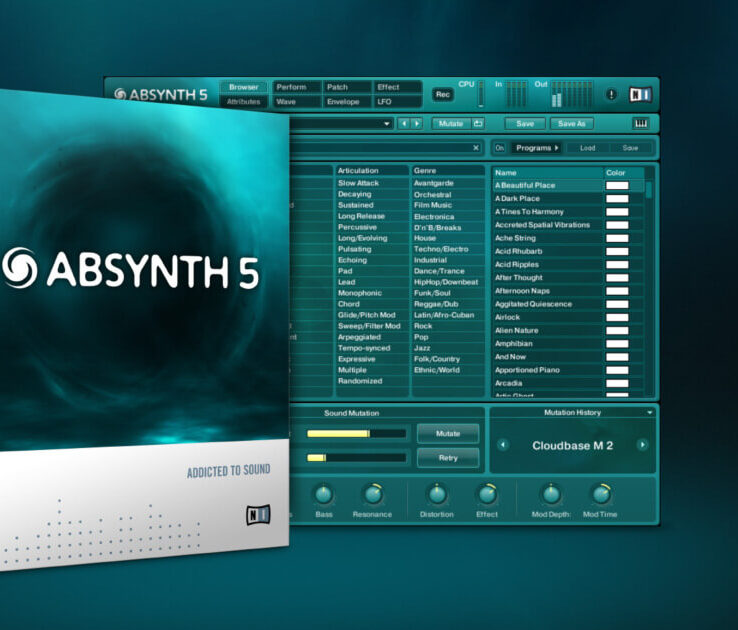The image size is (738, 630).
Task: Open the LFO tab
Action: point(398,102)
